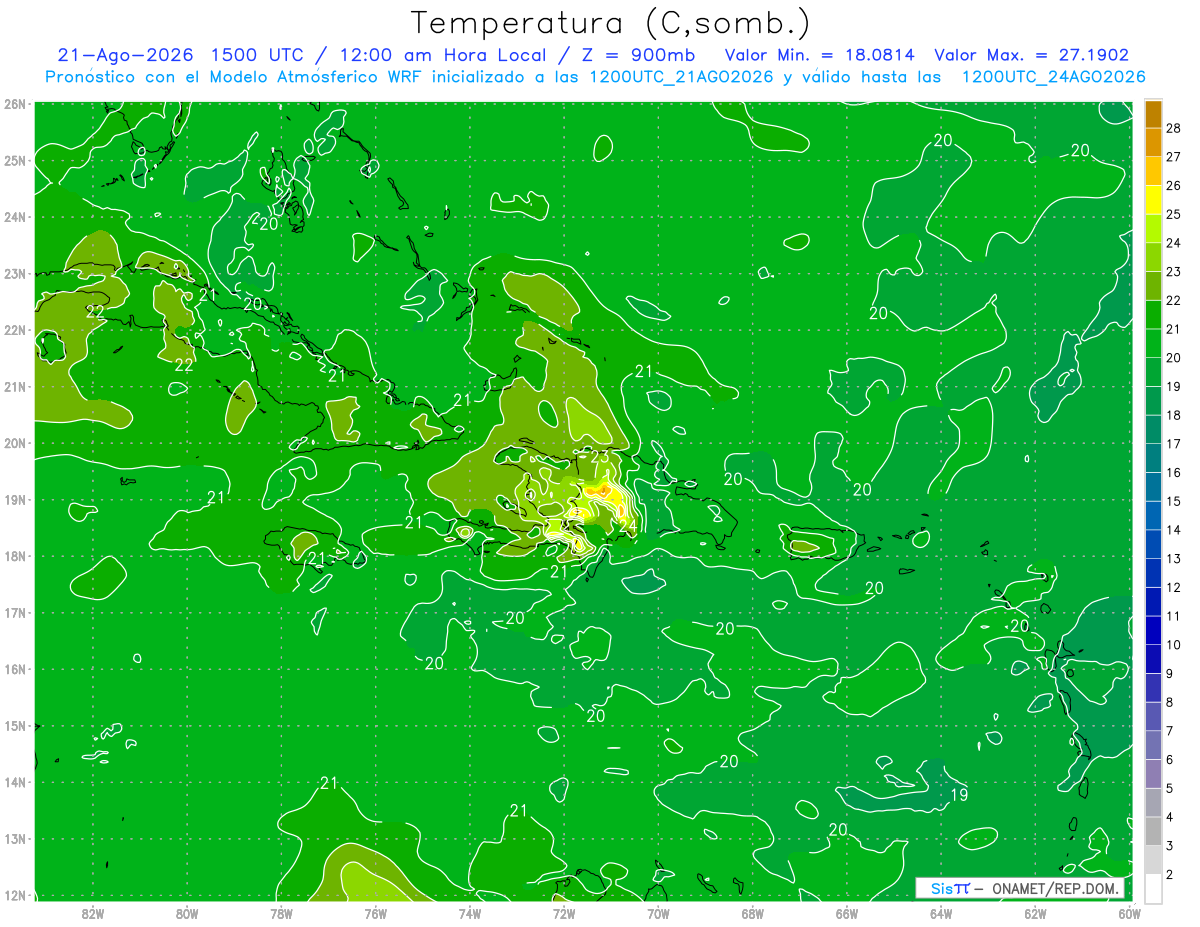Select the "Valor Max. = 27.1902" value
This screenshot has width=1200, height=927.
pyautogui.click(x=1031, y=55)
